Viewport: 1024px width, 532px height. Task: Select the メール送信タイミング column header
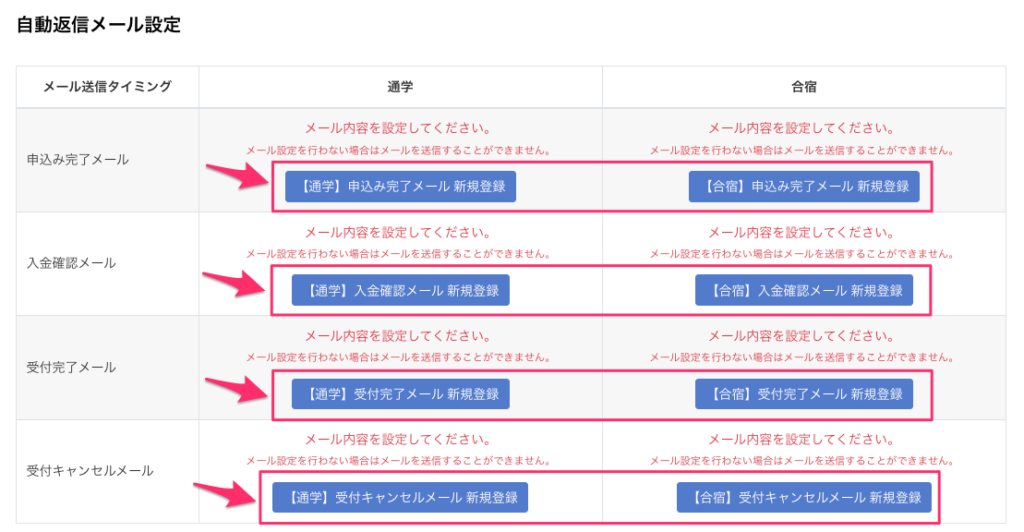[x=107, y=87]
